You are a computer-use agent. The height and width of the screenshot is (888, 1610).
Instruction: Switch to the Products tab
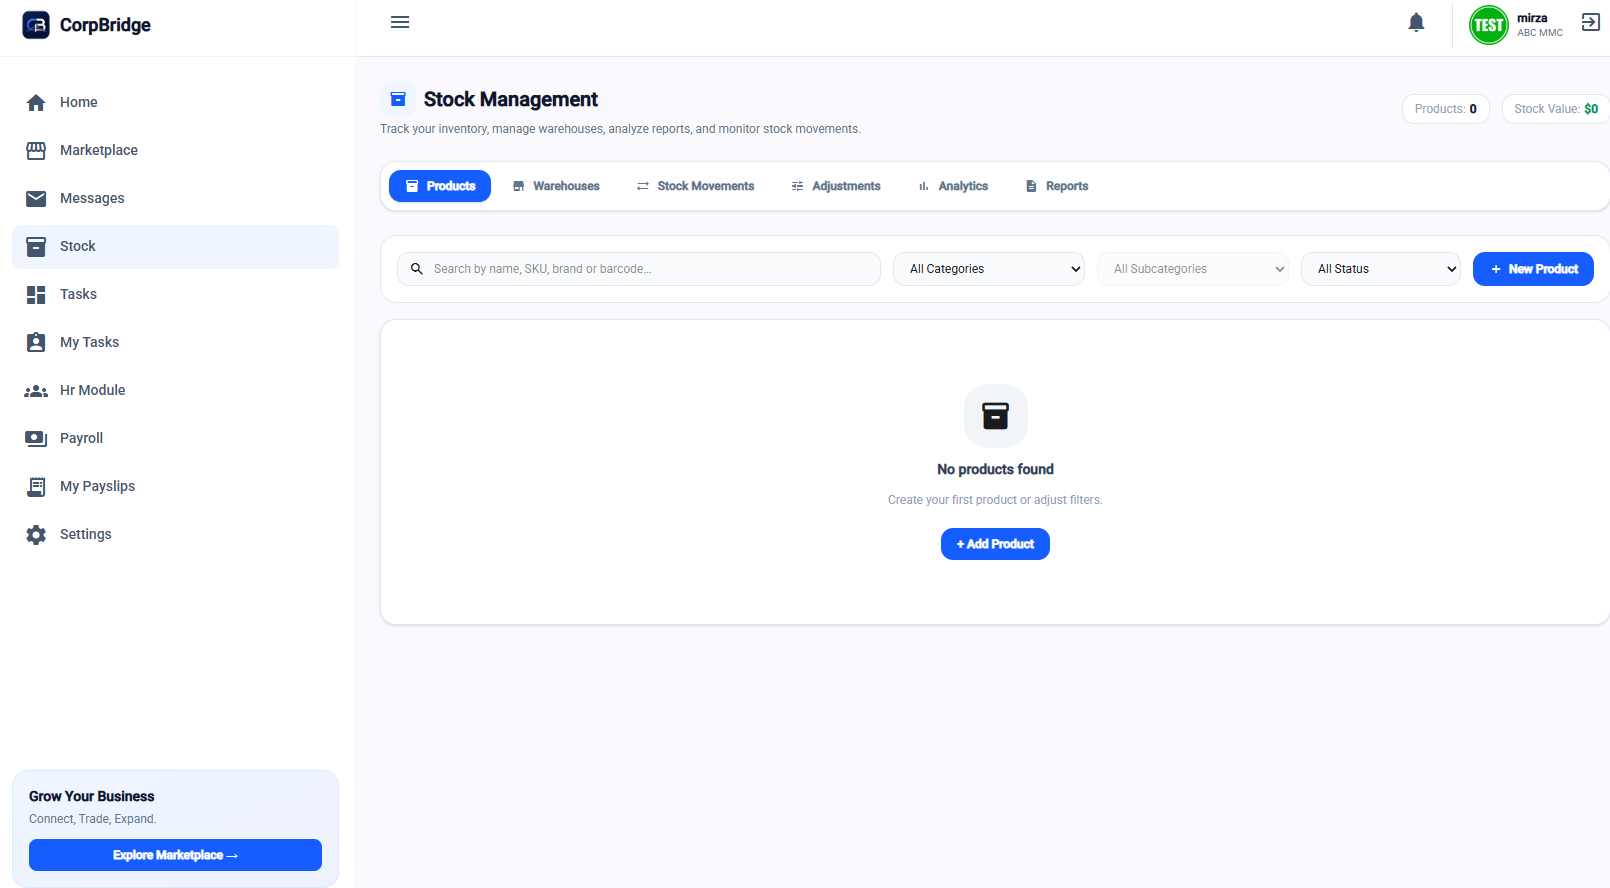(x=440, y=186)
